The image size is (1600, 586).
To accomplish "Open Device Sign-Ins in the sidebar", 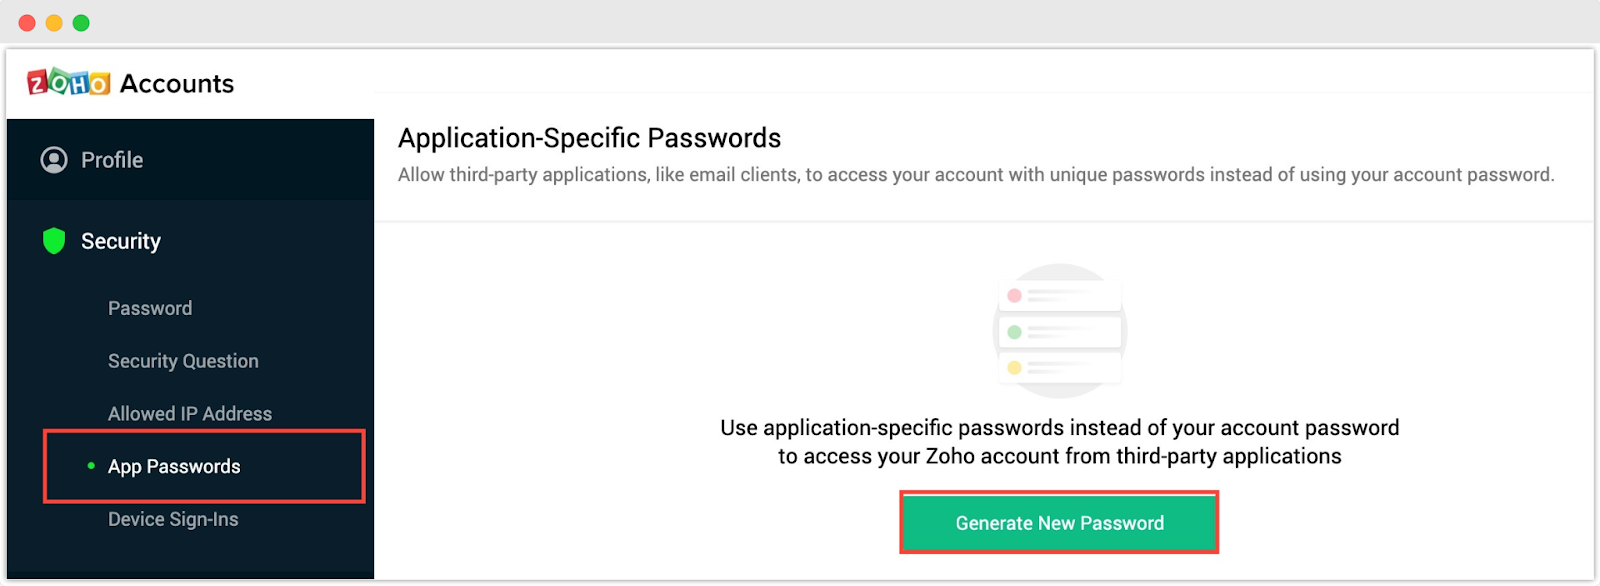I will point(173,519).
